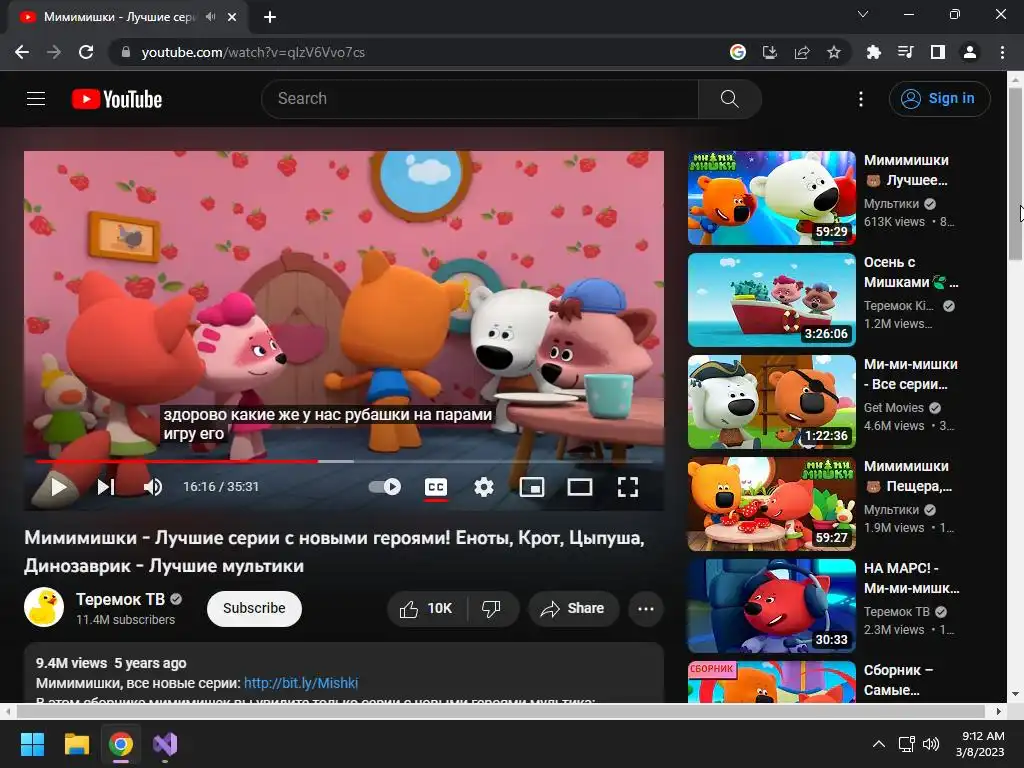Open the bit.ly/Mishki link
Image resolution: width=1024 pixels, height=768 pixels.
pos(301,683)
